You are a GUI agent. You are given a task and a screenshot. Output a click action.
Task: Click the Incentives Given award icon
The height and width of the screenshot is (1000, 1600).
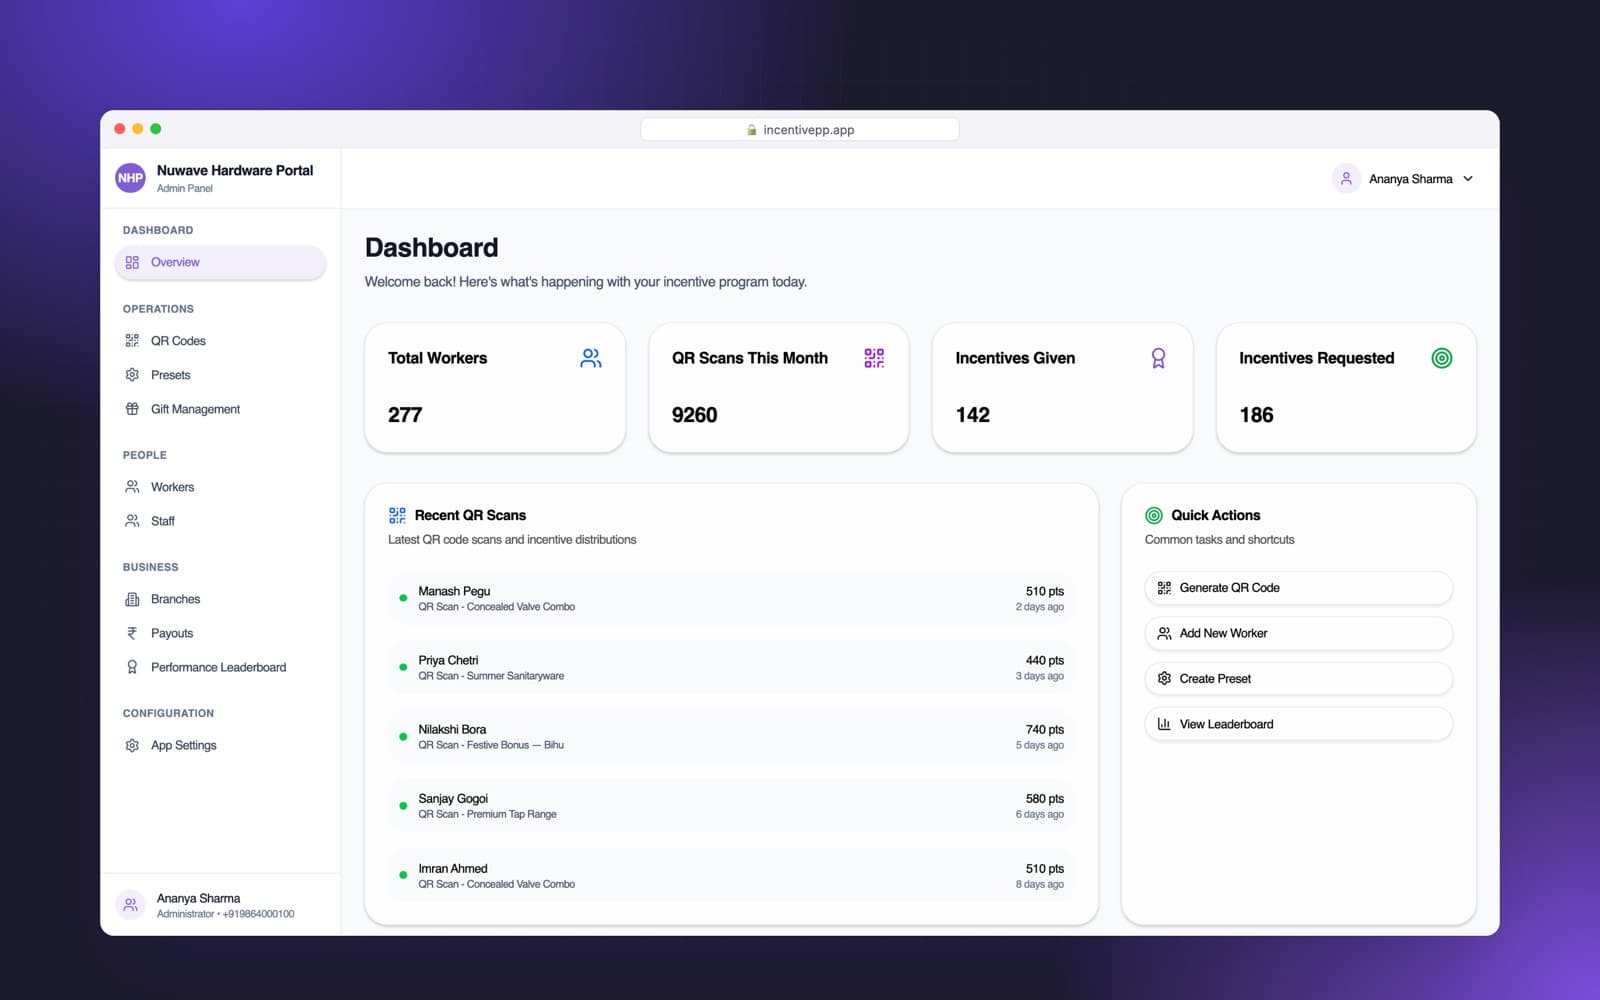click(1158, 358)
